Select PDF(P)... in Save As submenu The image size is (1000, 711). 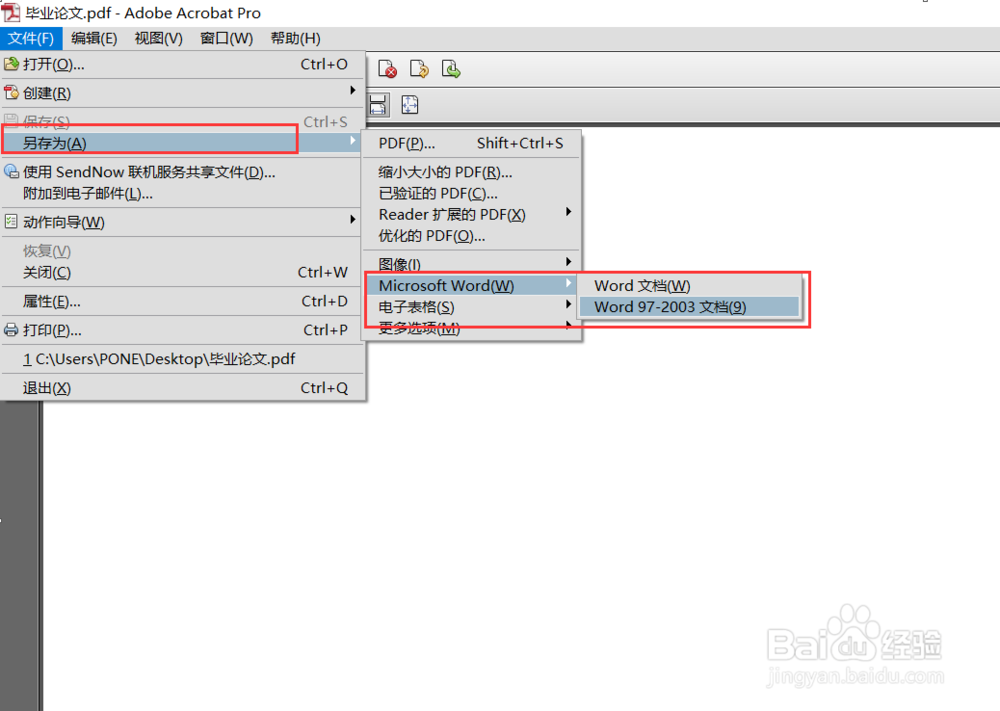coord(471,143)
